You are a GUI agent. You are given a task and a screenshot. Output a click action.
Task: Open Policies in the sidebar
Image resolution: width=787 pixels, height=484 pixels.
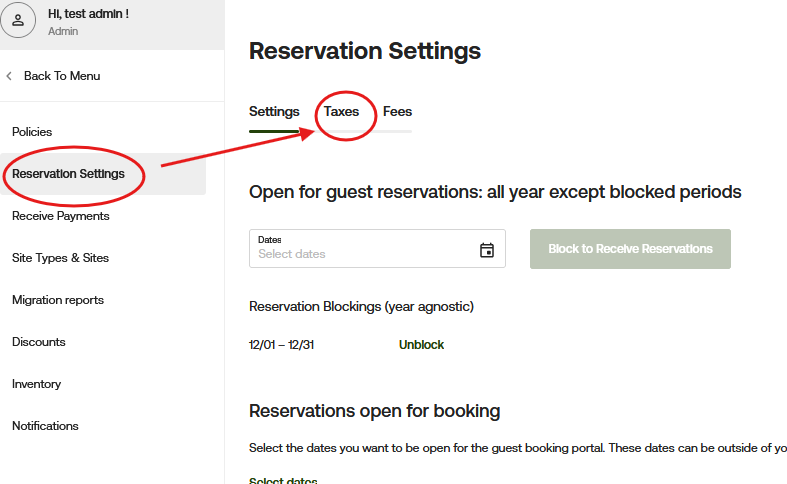coord(32,132)
